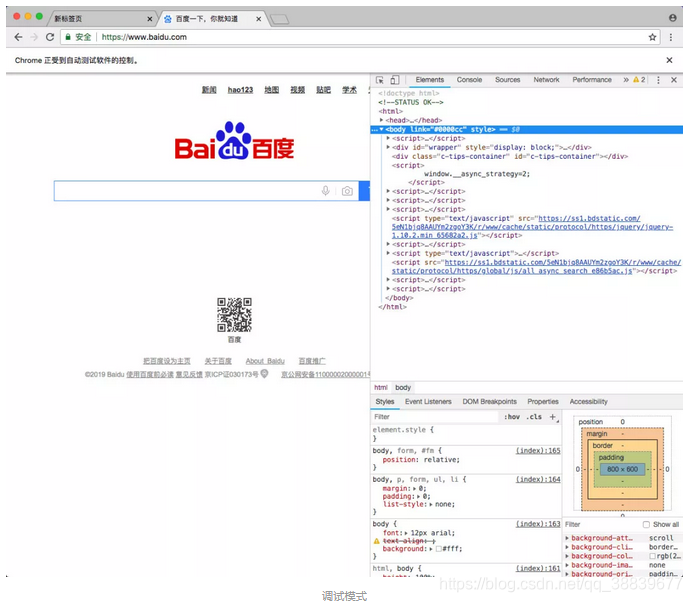Toggle device toolbar icon in DevTools
Viewport: 692px width, 602px height.
(x=395, y=80)
